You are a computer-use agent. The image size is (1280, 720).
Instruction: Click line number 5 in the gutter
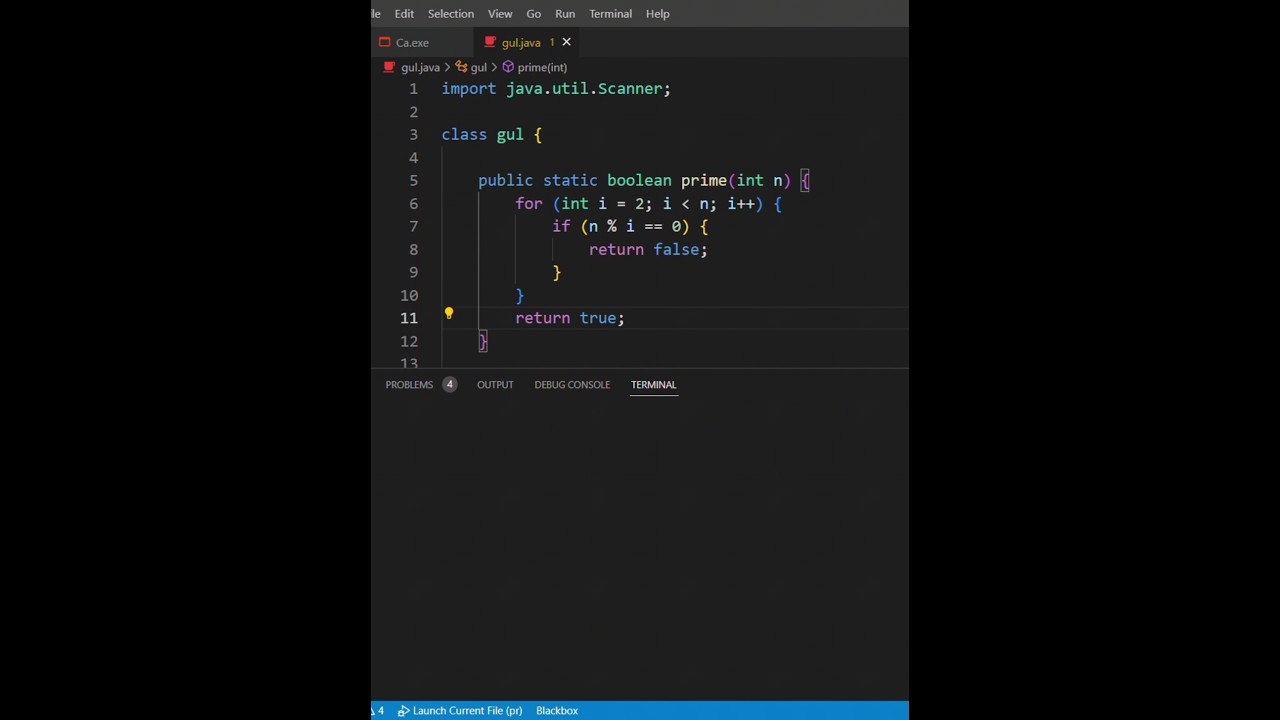413,181
